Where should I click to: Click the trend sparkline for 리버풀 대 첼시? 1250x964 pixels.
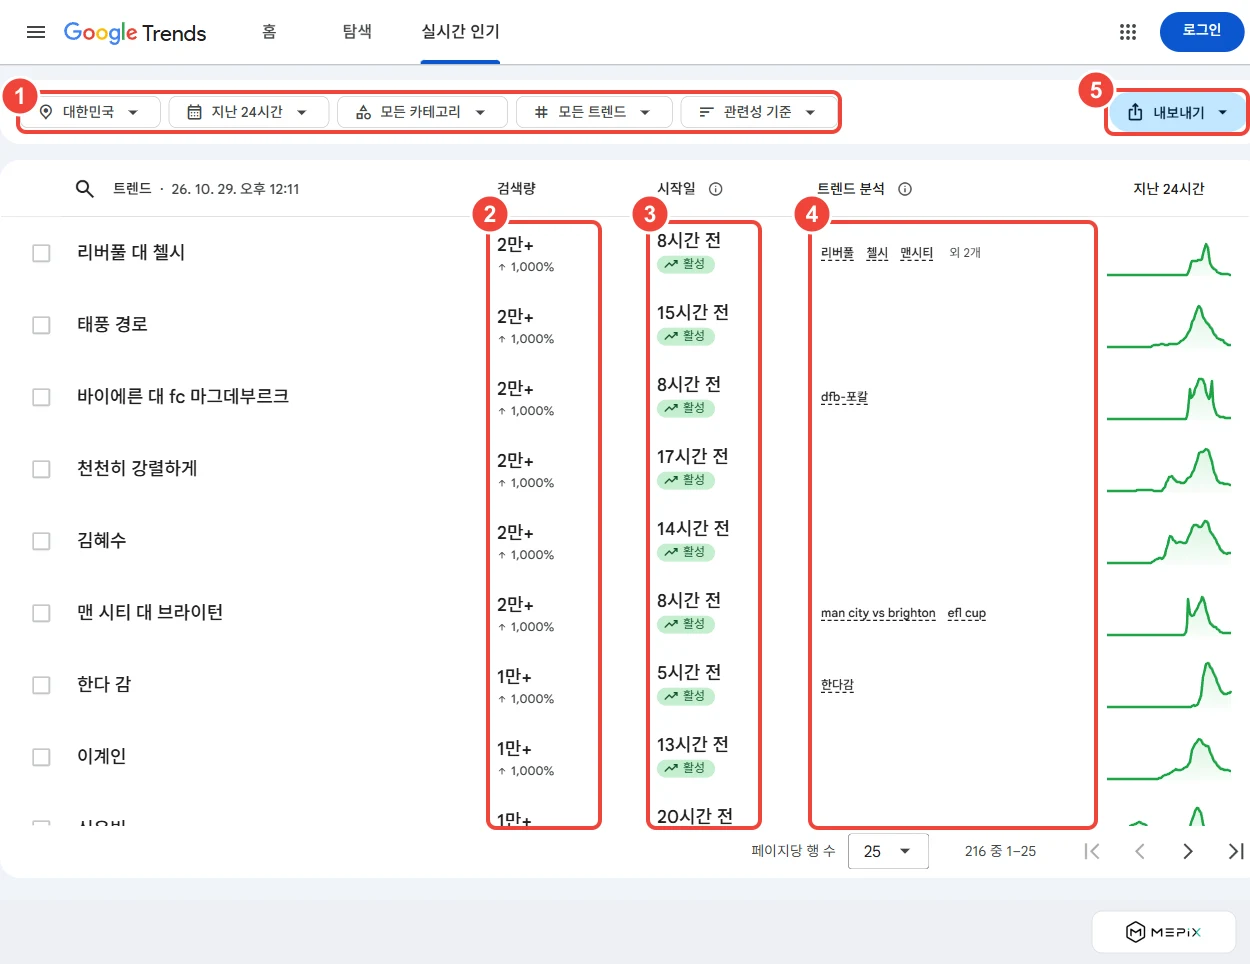coord(1169,259)
